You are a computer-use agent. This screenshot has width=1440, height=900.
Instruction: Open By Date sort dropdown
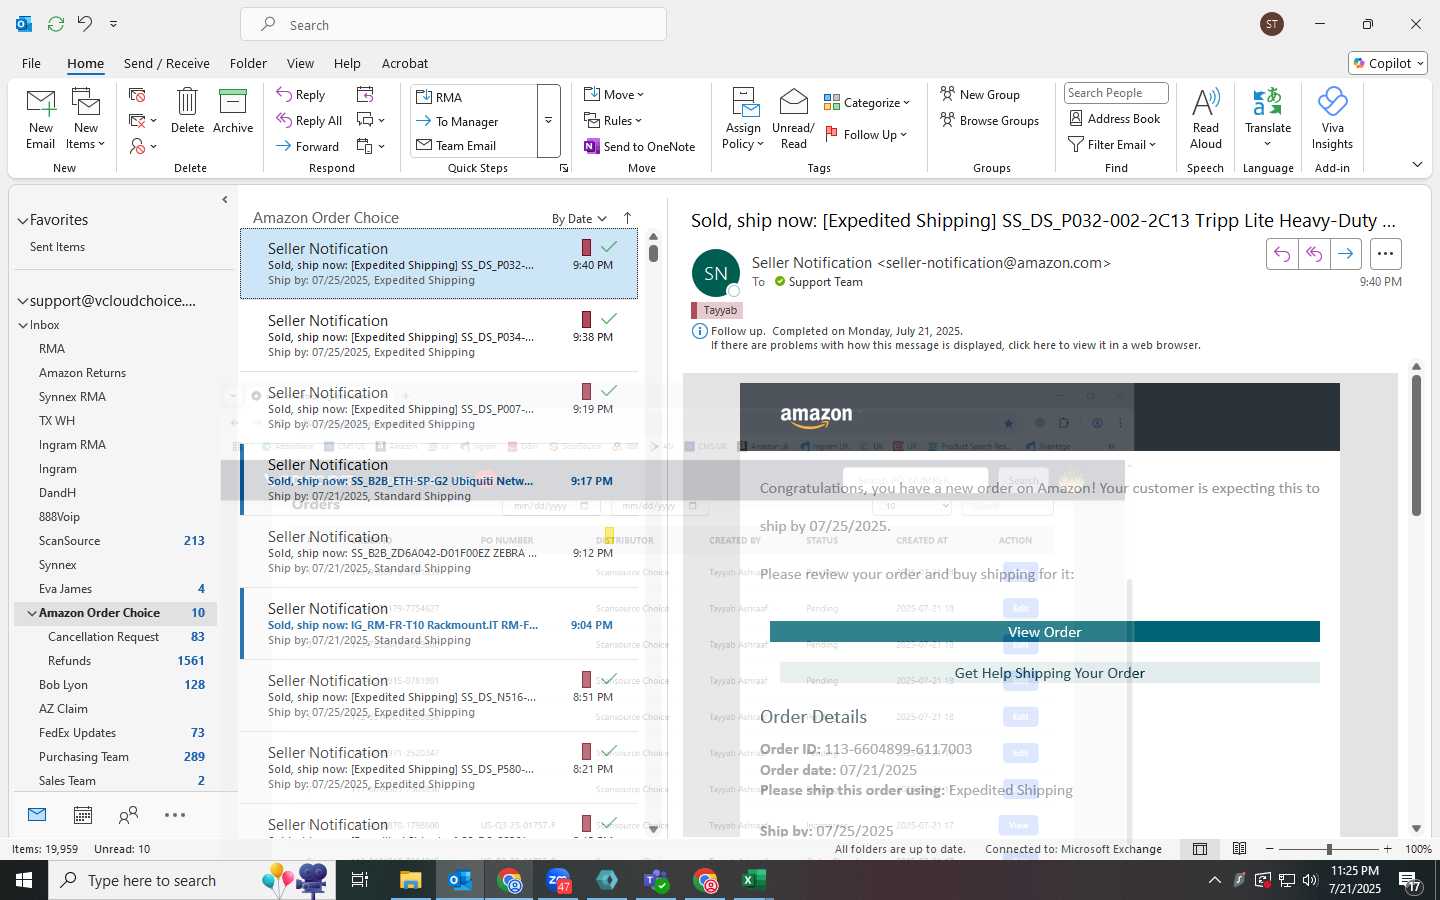579,219
